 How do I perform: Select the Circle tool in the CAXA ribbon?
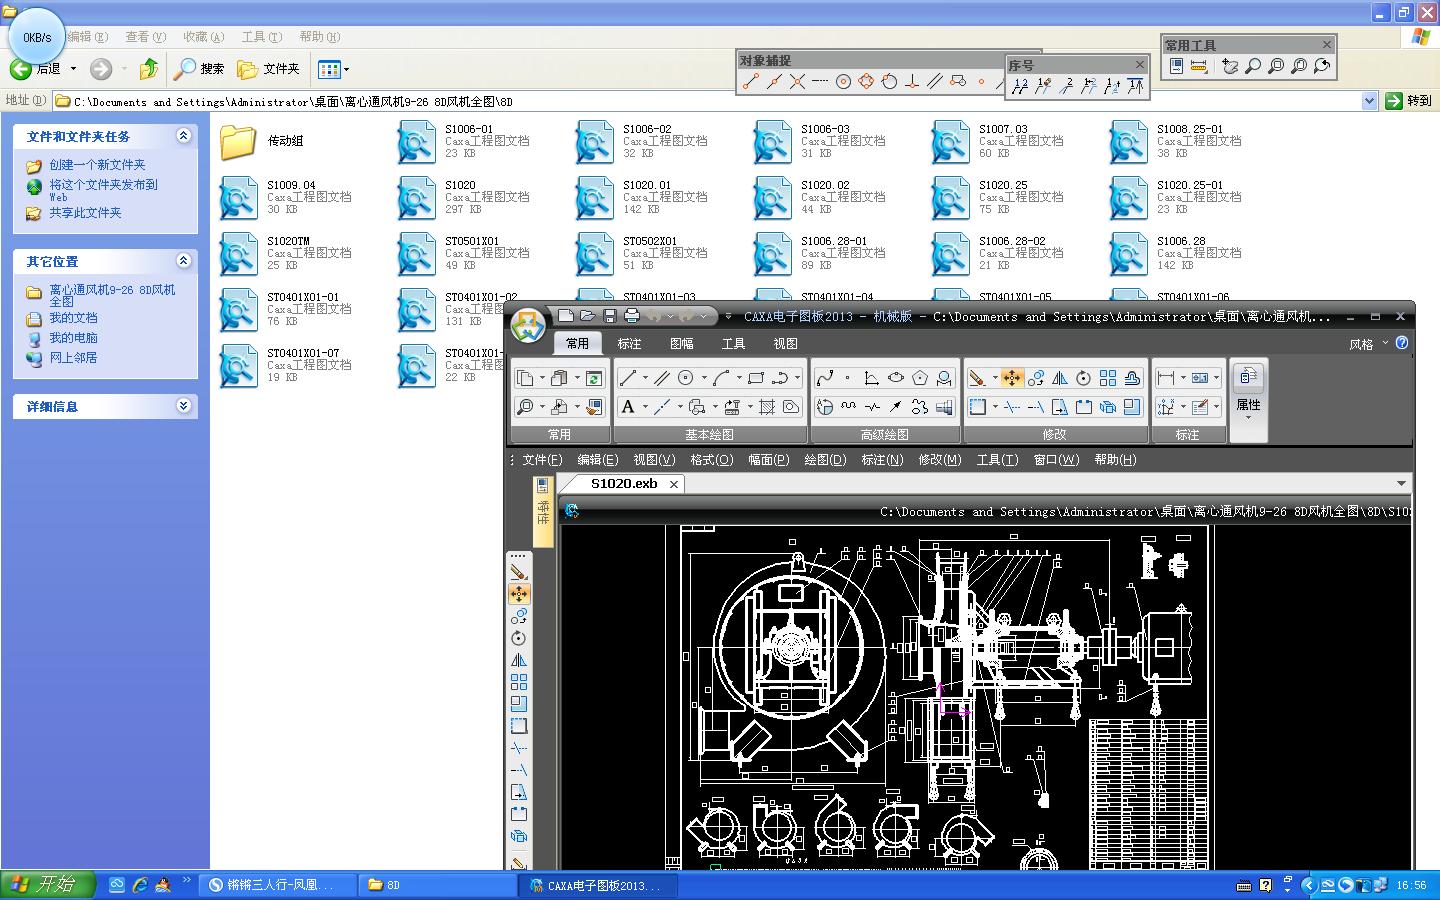coord(686,378)
